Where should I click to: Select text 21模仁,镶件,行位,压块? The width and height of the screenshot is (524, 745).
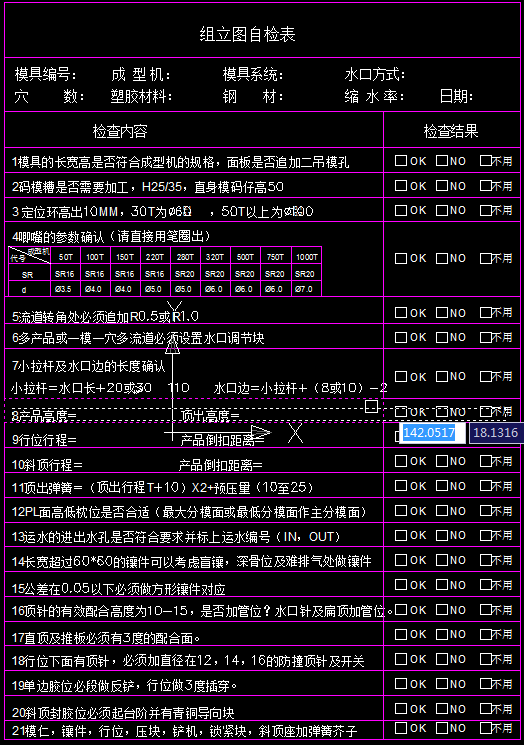click(84, 731)
